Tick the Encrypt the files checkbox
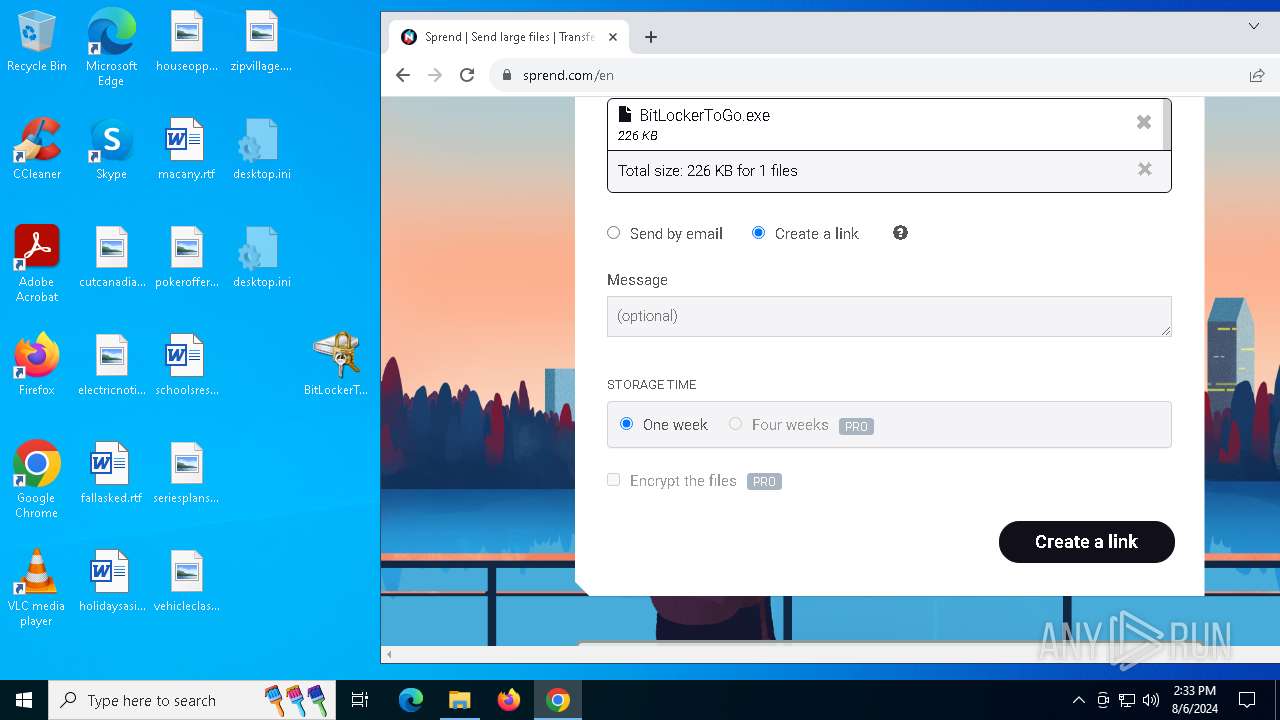Image resolution: width=1280 pixels, height=720 pixels. click(614, 480)
